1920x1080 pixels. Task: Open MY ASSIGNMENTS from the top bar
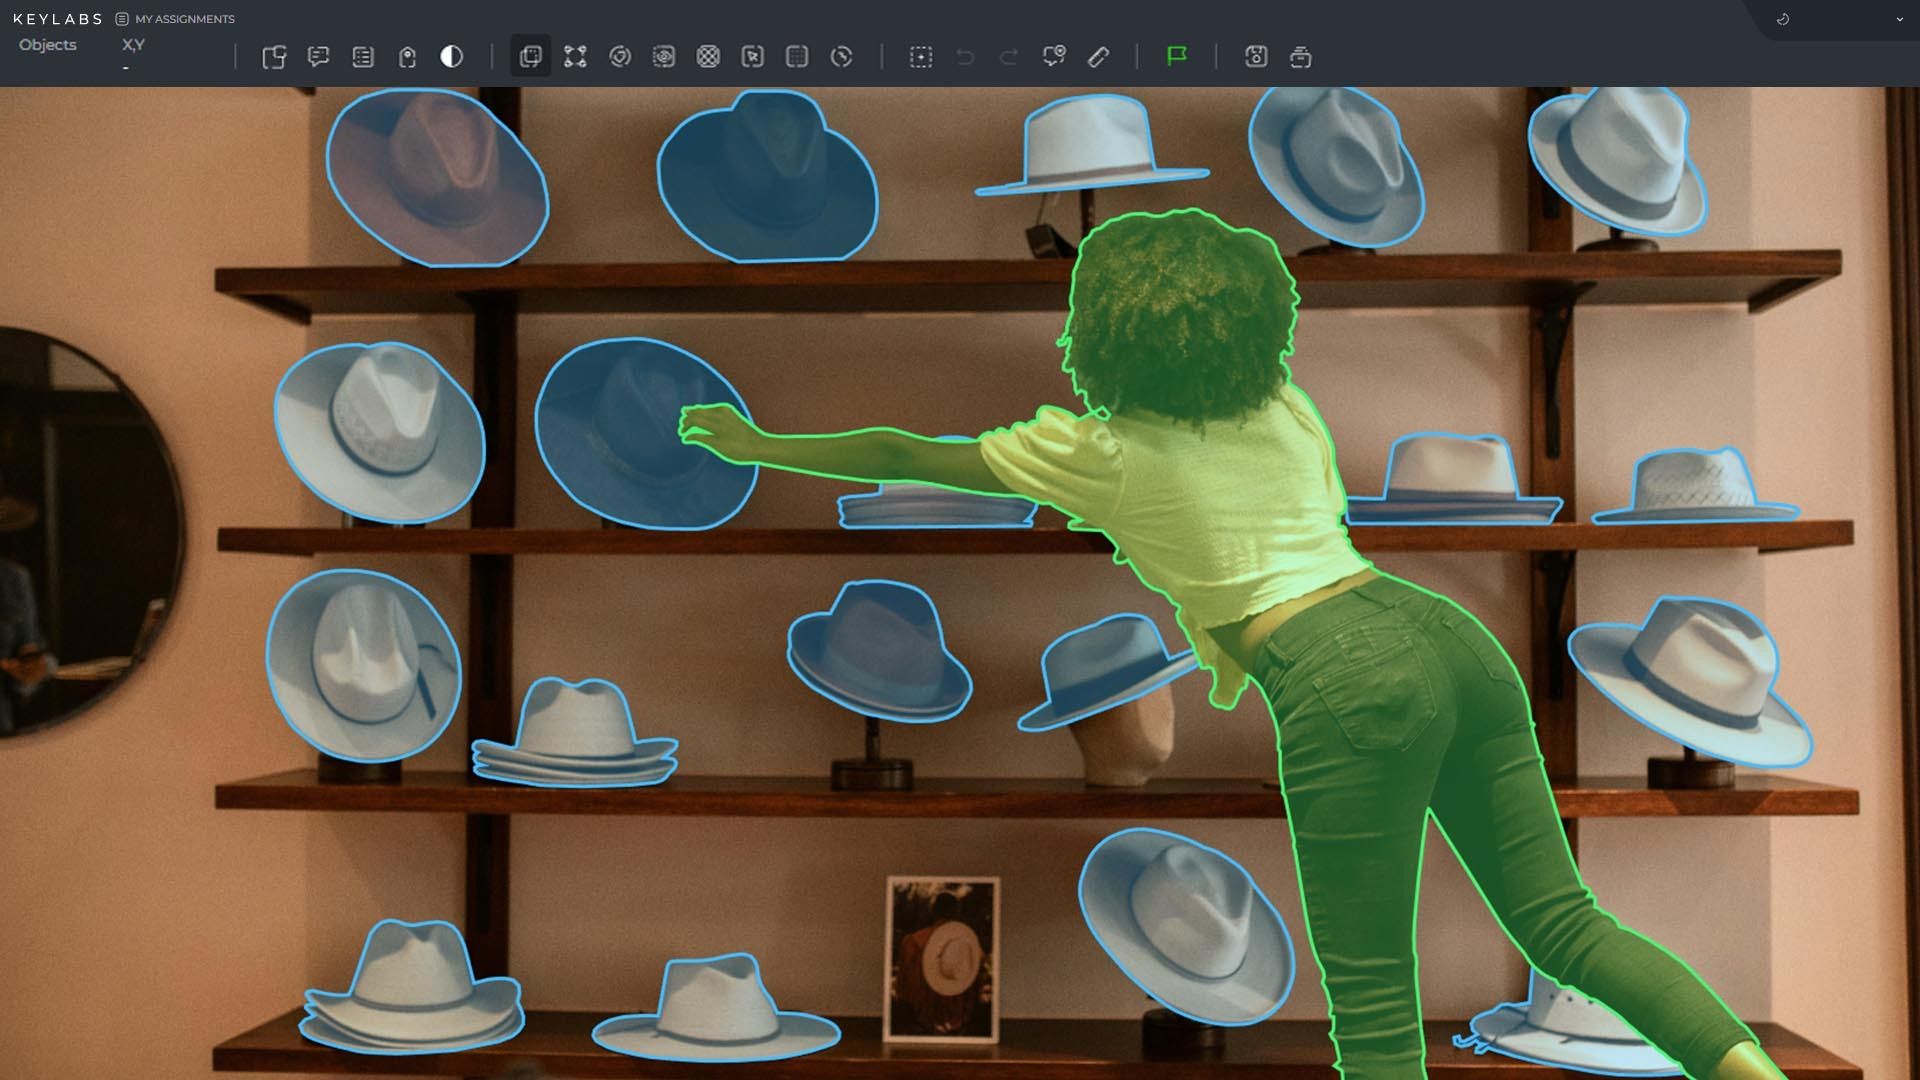coord(185,19)
